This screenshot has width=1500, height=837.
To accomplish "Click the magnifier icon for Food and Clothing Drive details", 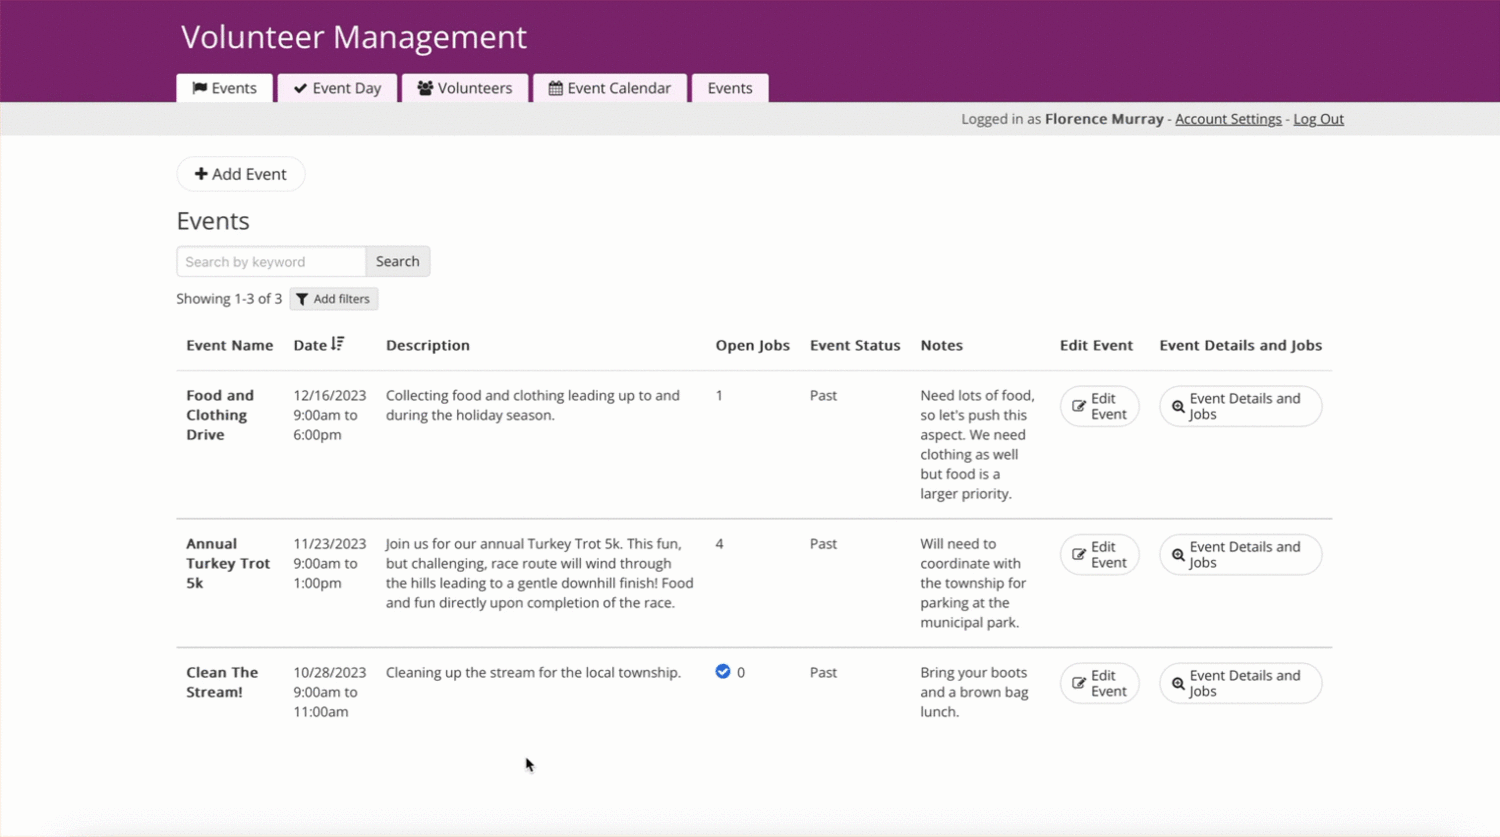I will coord(1178,407).
